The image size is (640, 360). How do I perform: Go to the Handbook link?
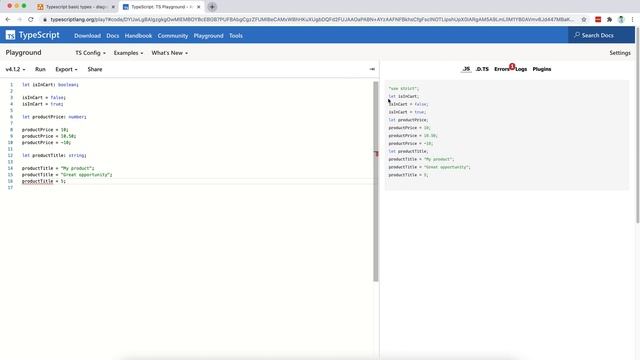(x=138, y=36)
